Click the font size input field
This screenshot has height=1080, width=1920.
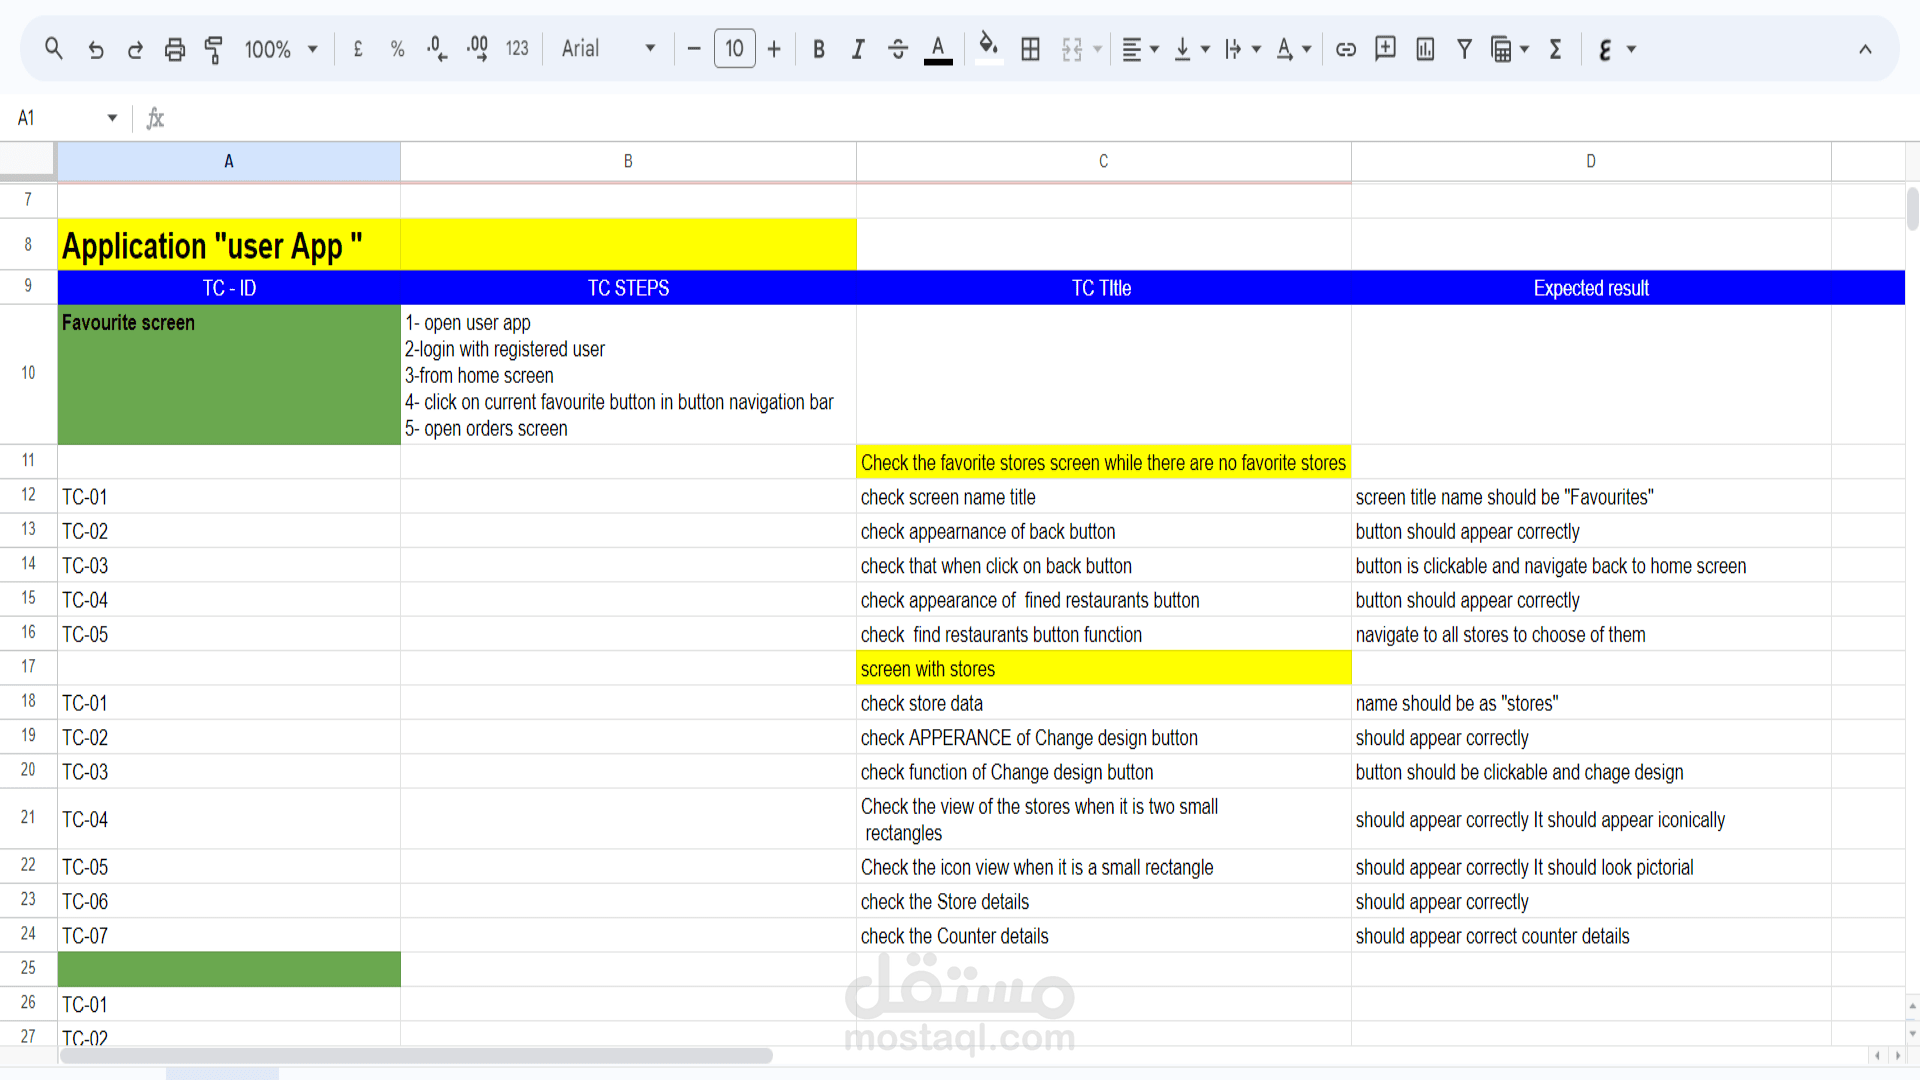(x=734, y=49)
